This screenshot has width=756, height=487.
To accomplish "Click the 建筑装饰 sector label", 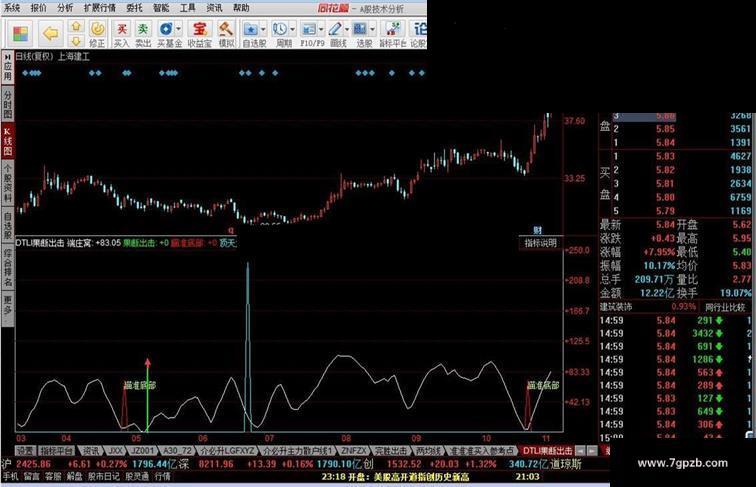I will (616, 307).
